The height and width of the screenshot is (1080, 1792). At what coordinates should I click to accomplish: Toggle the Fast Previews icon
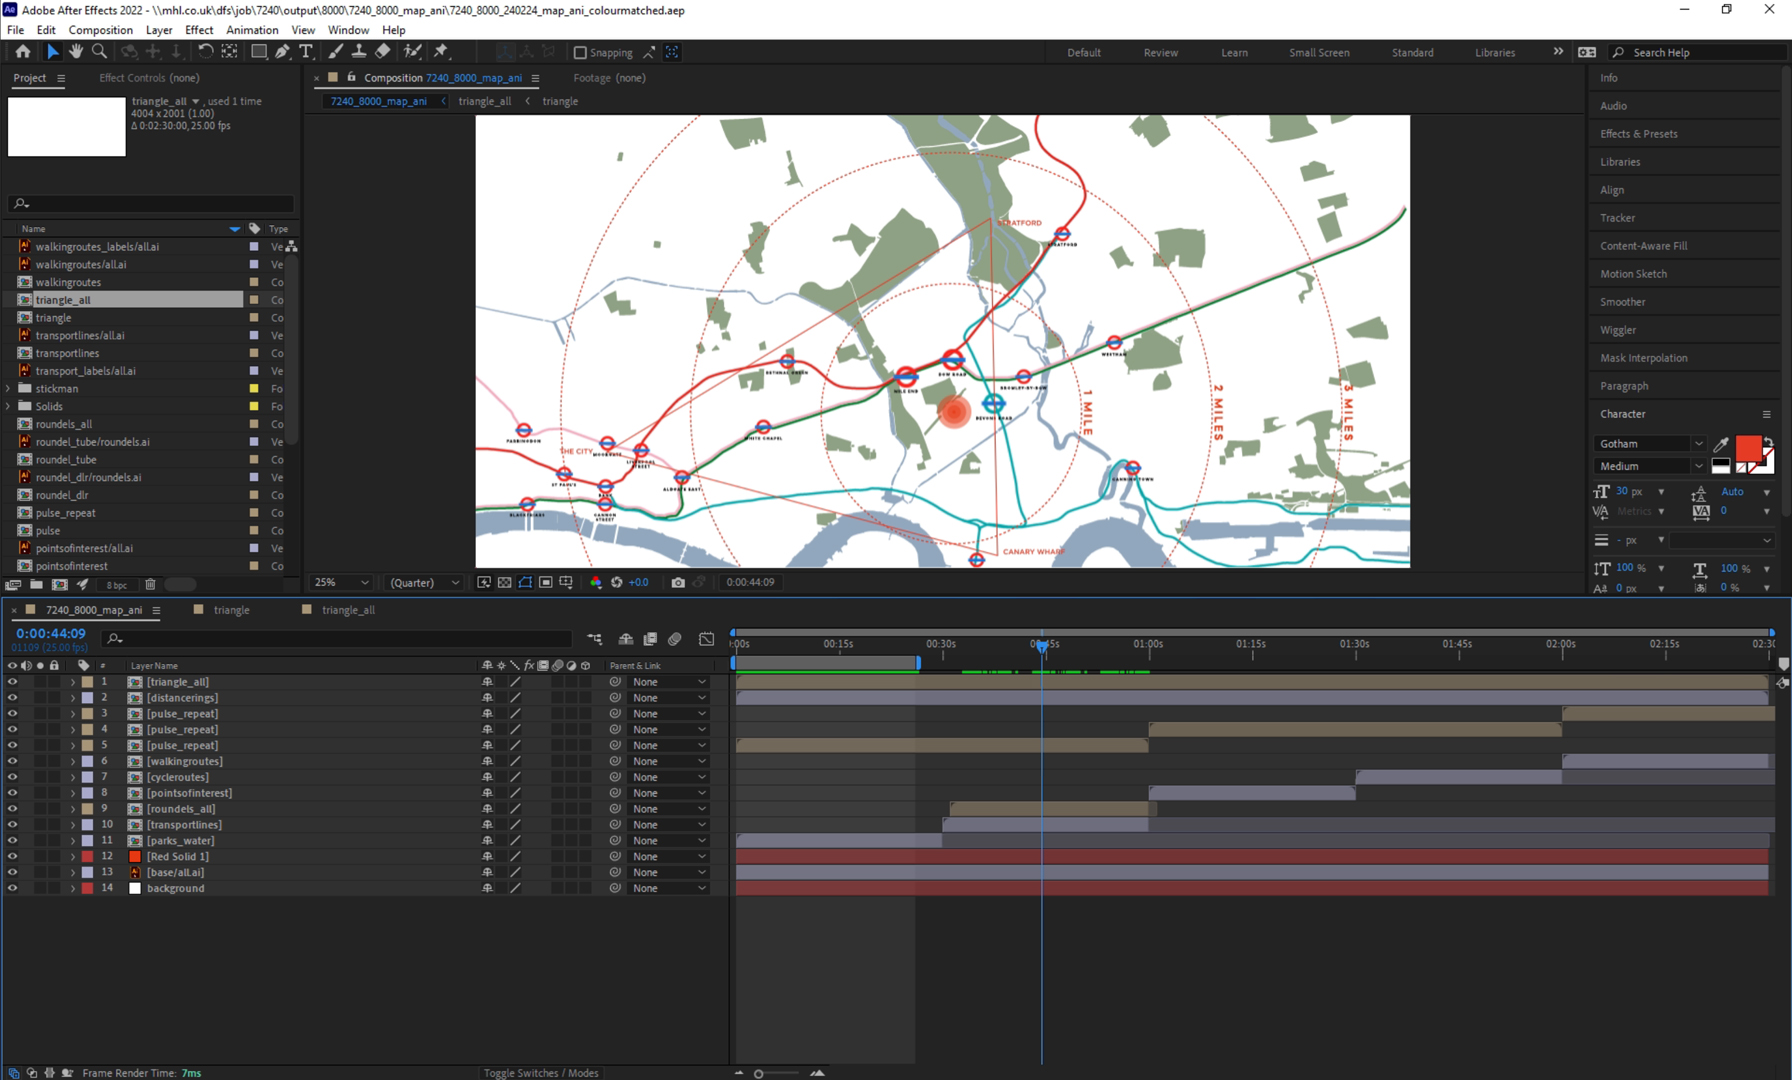coord(484,582)
